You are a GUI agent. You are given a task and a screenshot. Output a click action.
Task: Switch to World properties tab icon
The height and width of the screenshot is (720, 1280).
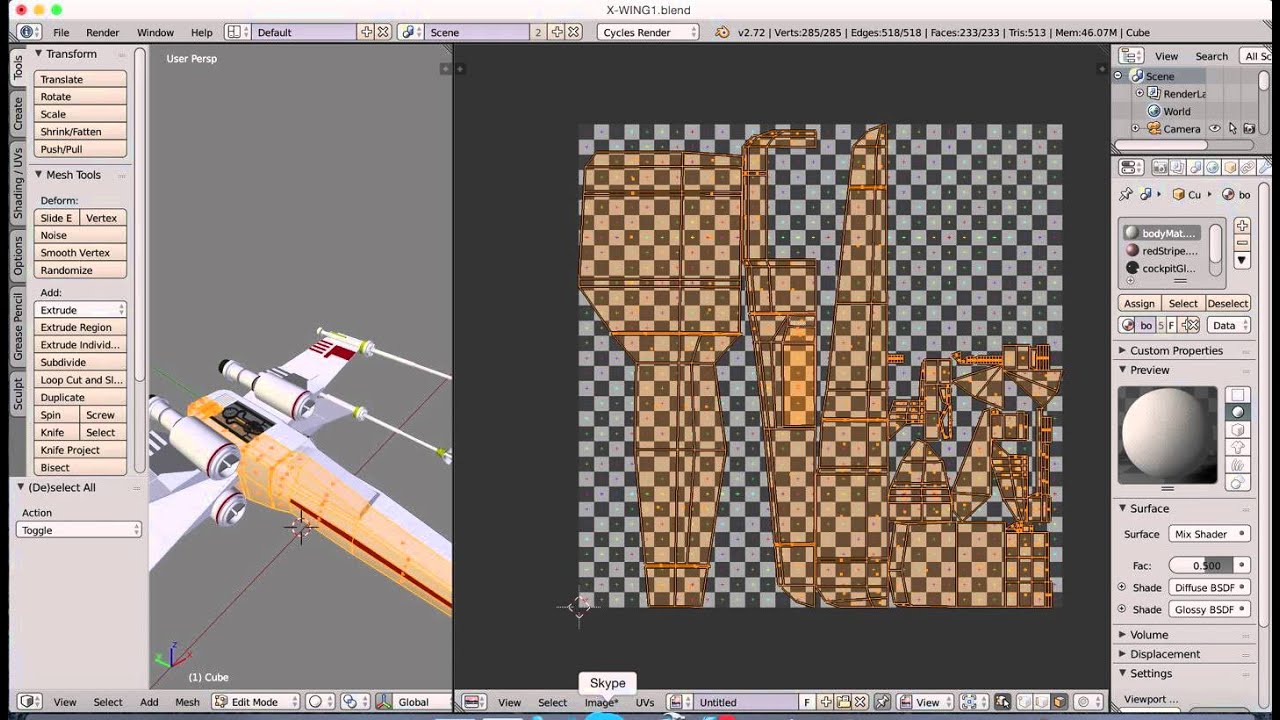pos(1213,168)
